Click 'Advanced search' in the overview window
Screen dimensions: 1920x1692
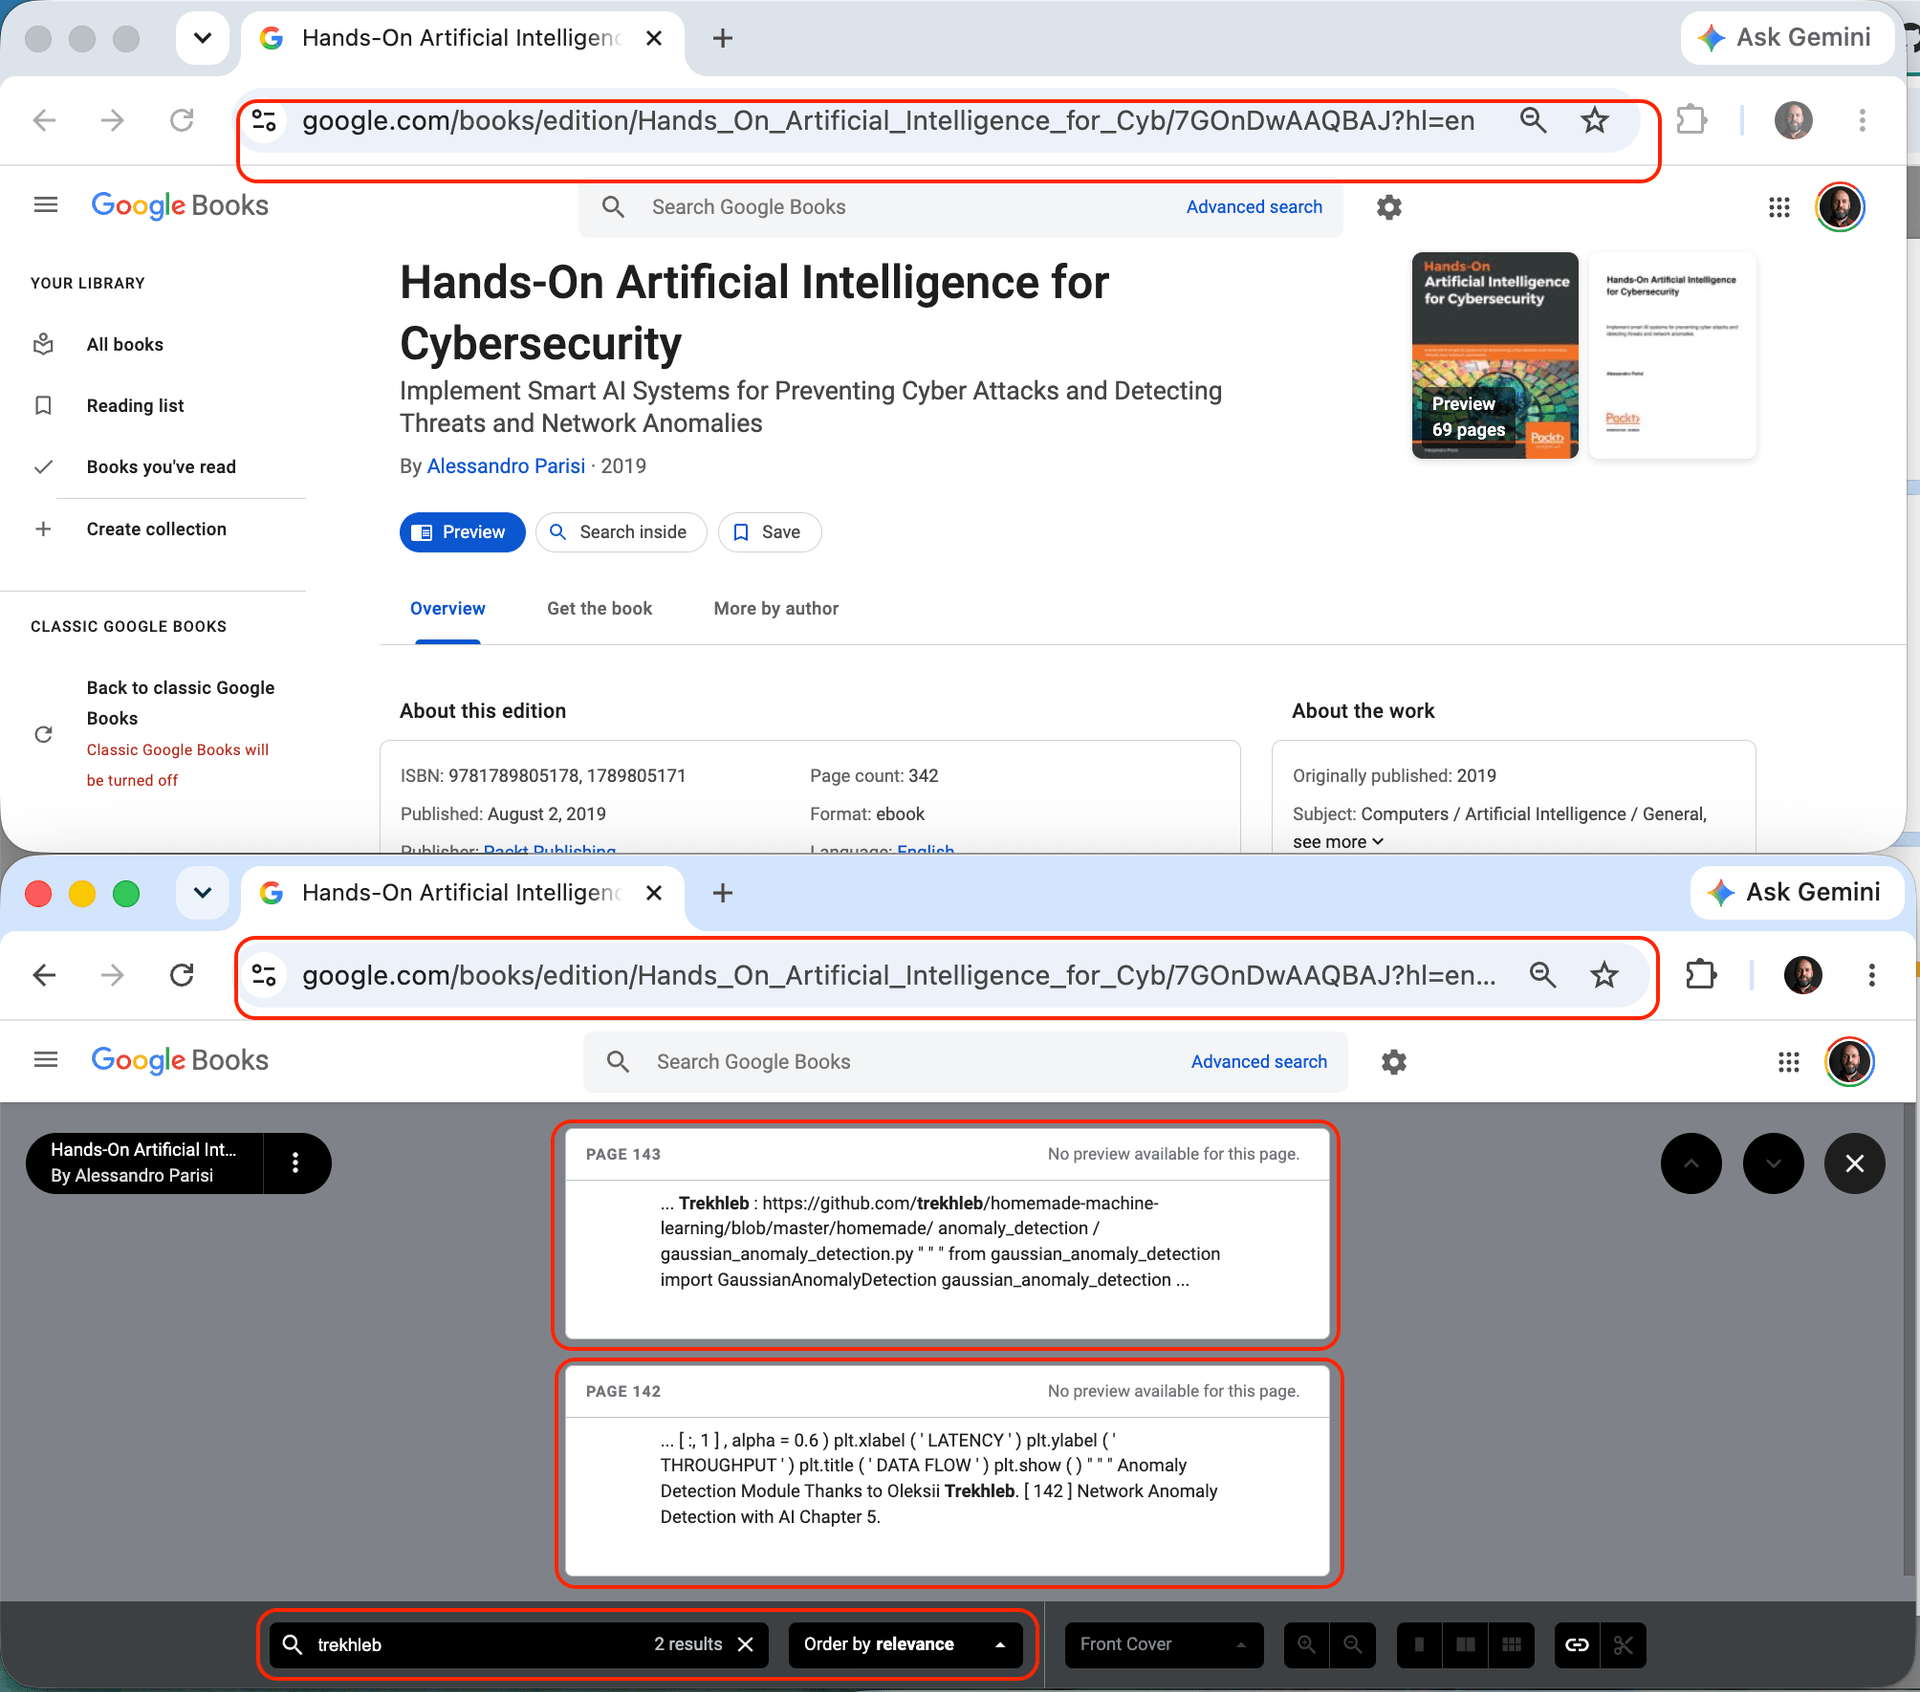pyautogui.click(x=1254, y=207)
